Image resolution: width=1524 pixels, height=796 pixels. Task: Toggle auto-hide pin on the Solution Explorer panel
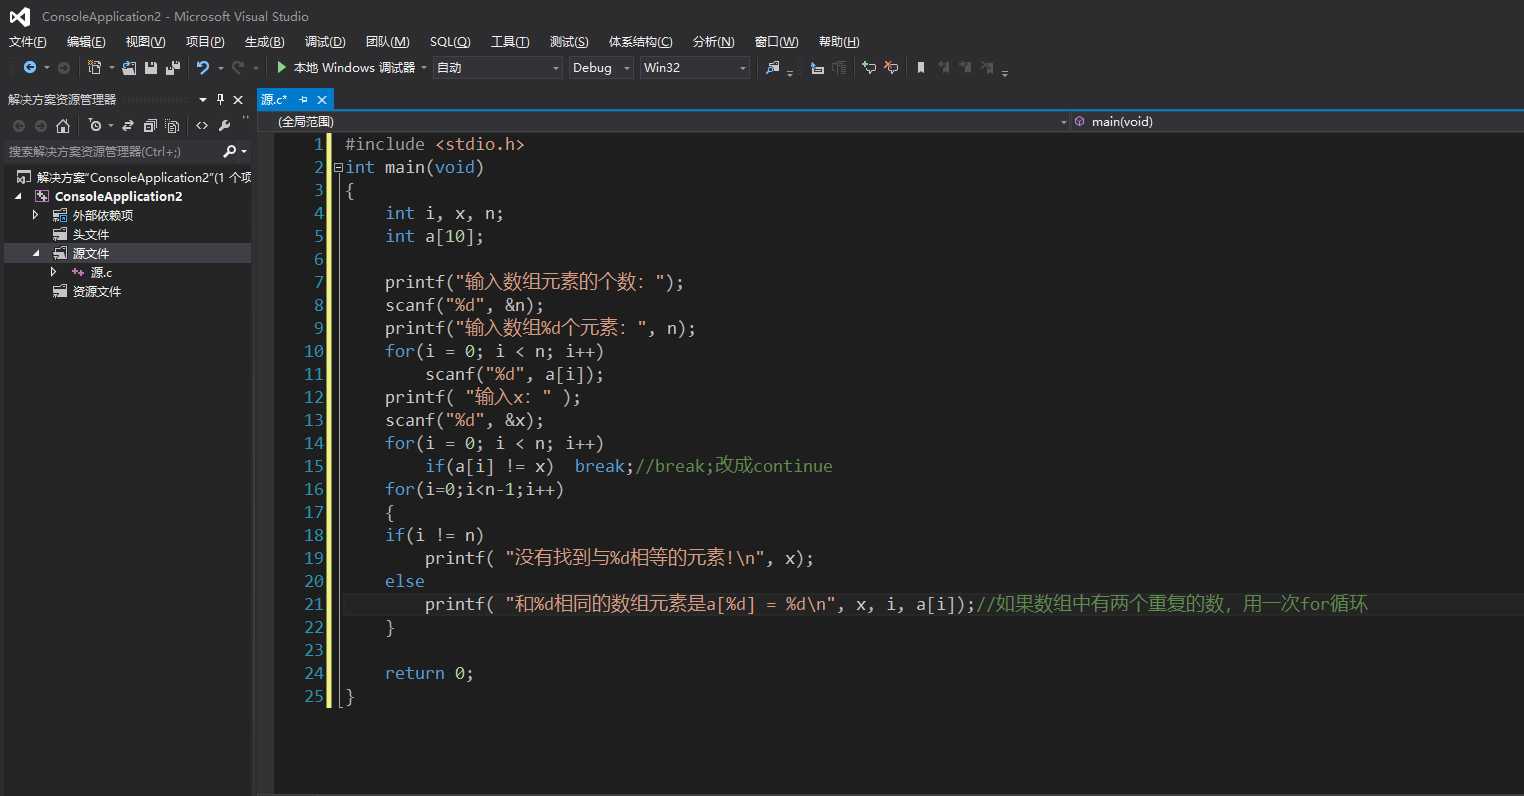[x=220, y=100]
